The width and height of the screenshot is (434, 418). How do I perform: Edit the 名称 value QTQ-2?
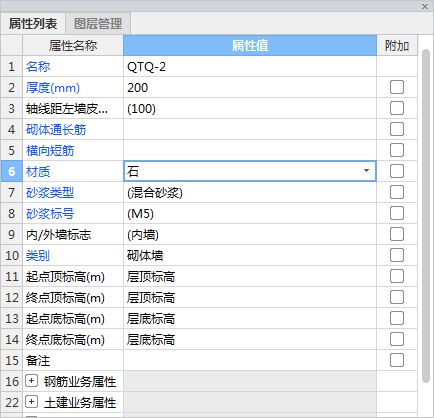pos(250,67)
